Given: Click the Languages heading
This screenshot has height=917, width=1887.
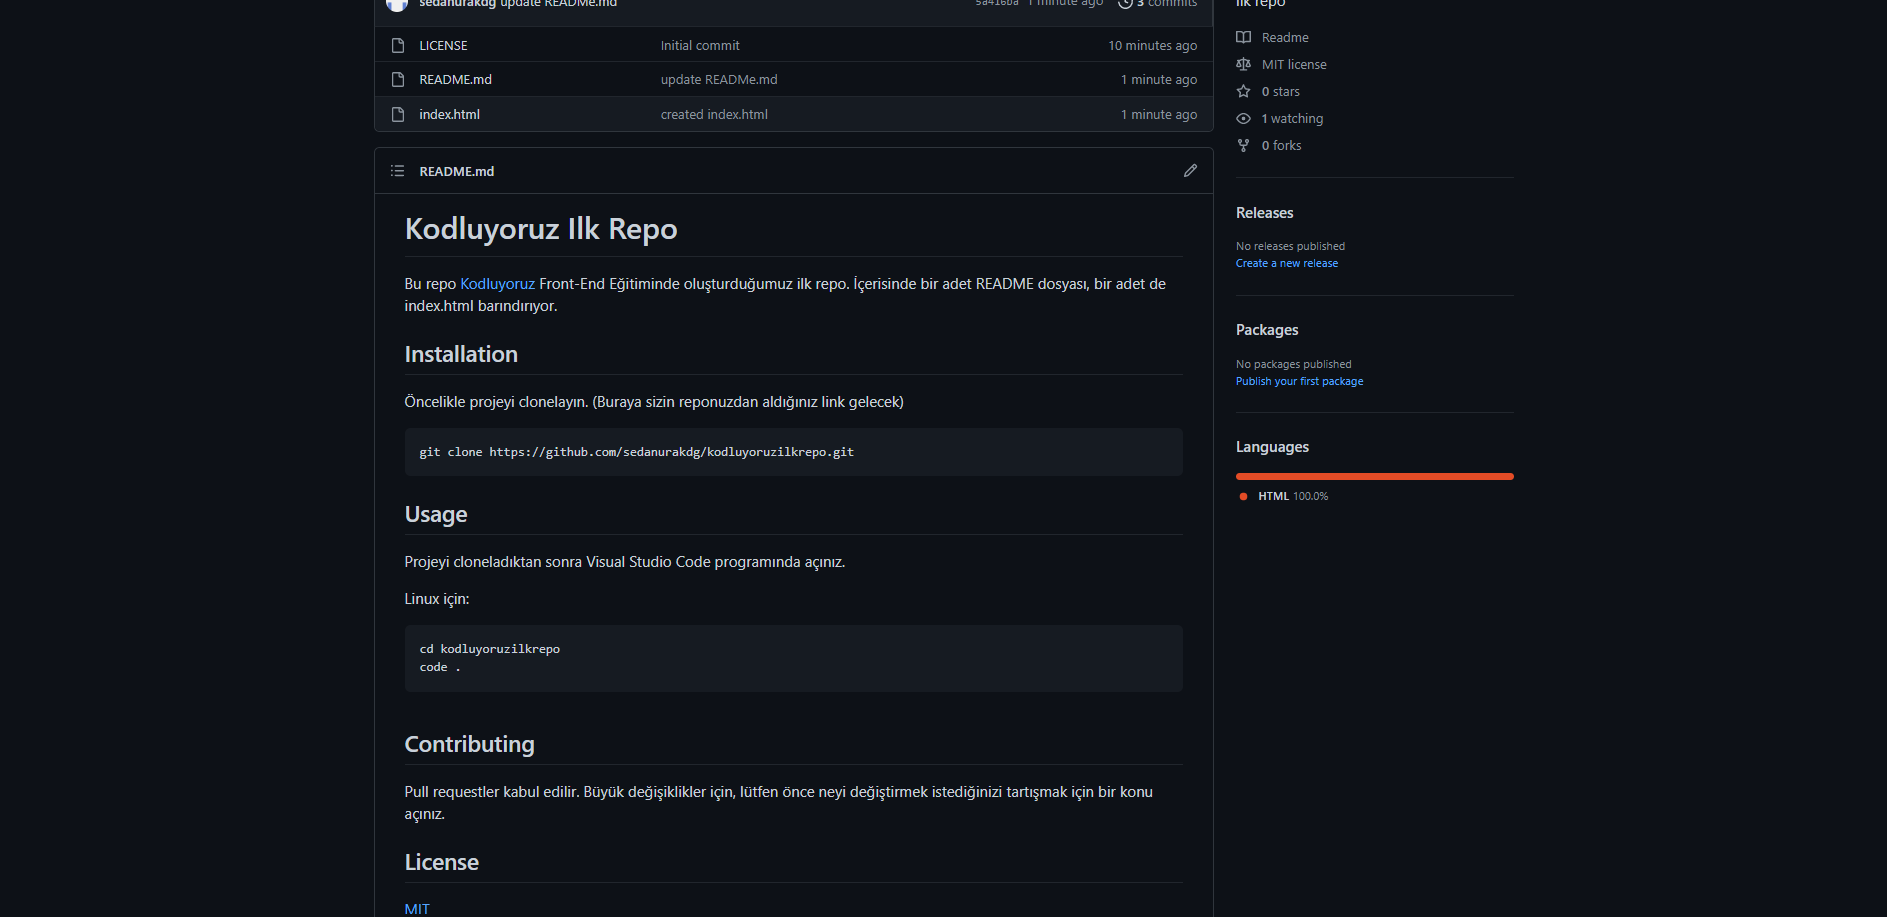Looking at the screenshot, I should (x=1272, y=447).
